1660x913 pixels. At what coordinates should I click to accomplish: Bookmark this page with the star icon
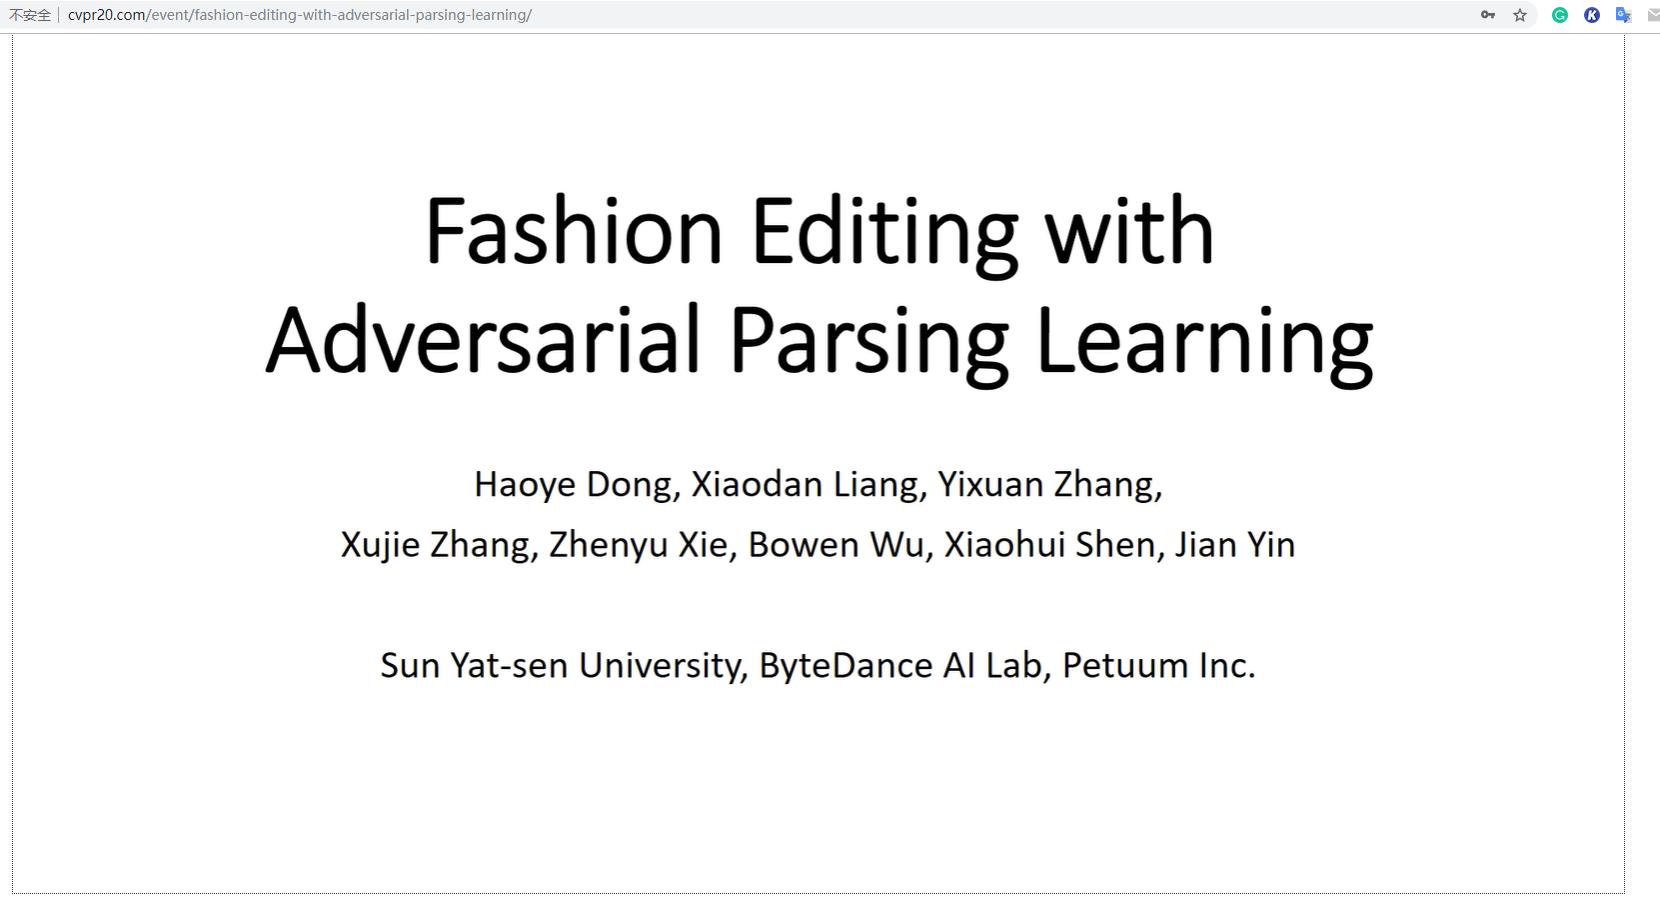click(1520, 15)
